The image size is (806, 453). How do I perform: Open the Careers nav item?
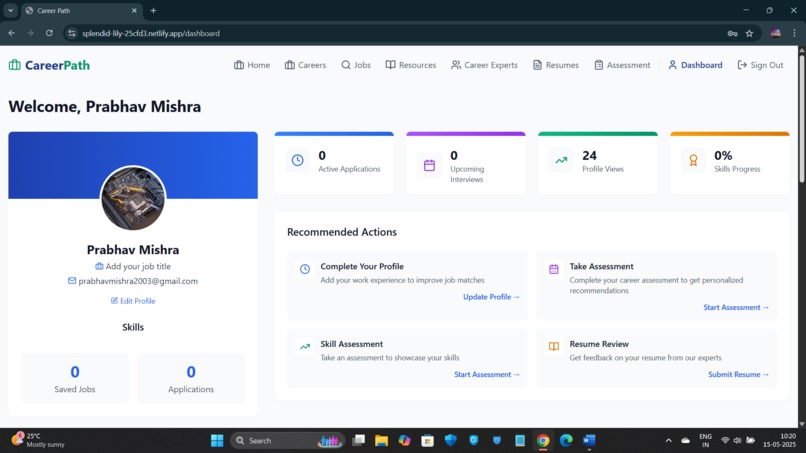click(x=305, y=65)
